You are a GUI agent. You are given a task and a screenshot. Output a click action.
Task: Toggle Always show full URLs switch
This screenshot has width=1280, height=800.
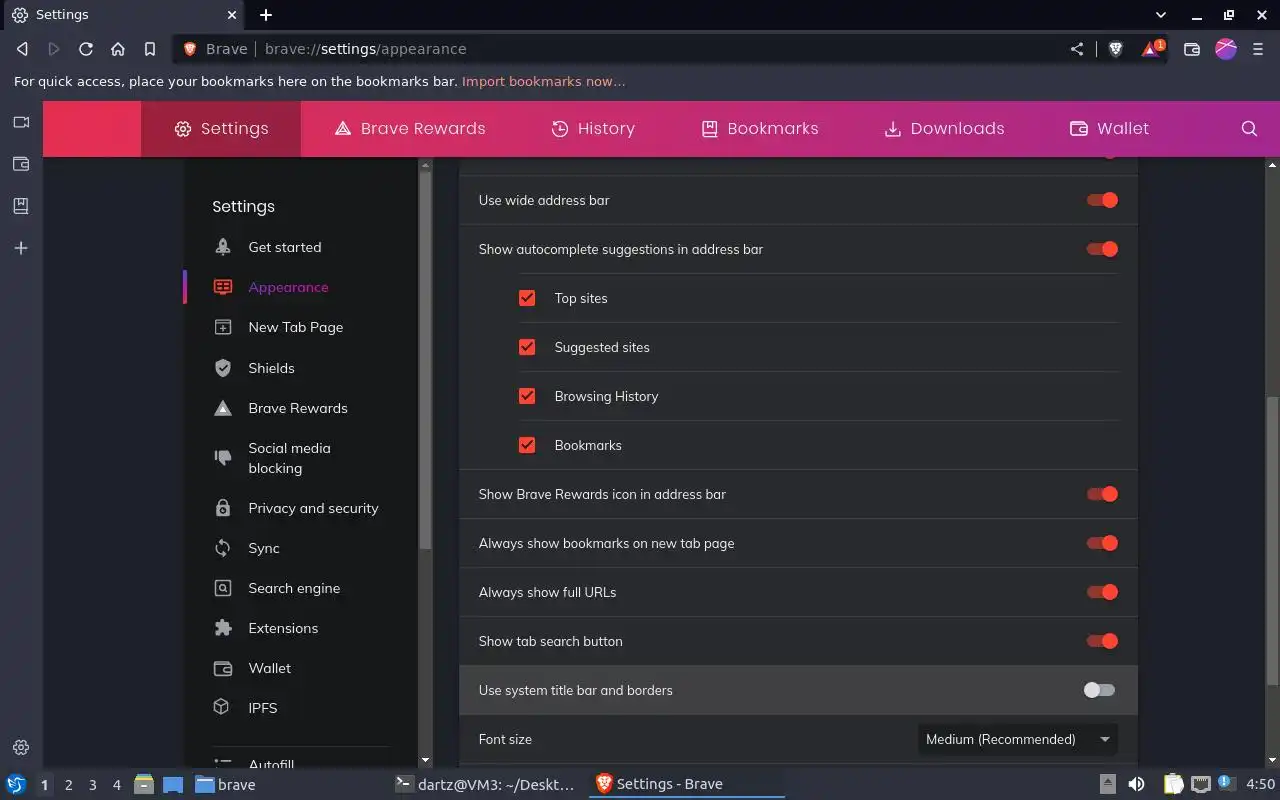(1102, 592)
